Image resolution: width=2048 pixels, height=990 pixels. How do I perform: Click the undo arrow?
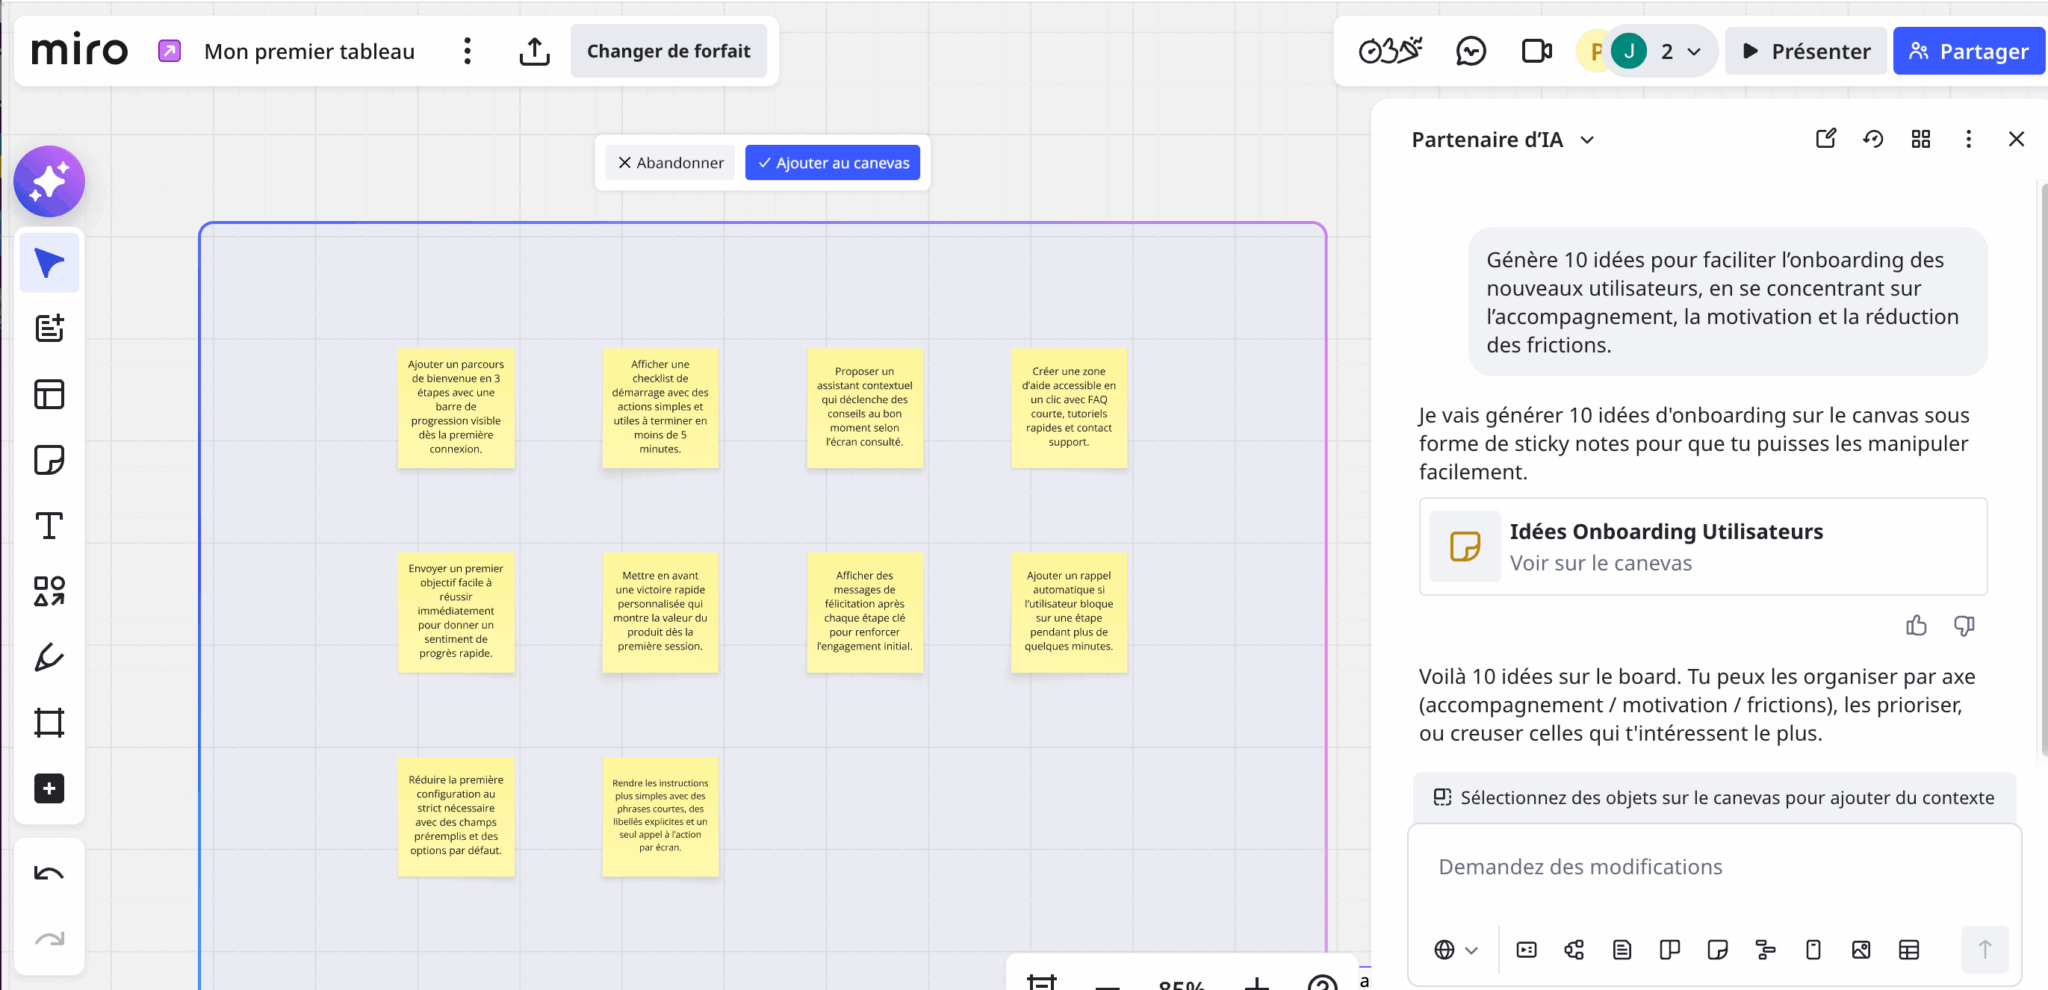[x=49, y=874]
